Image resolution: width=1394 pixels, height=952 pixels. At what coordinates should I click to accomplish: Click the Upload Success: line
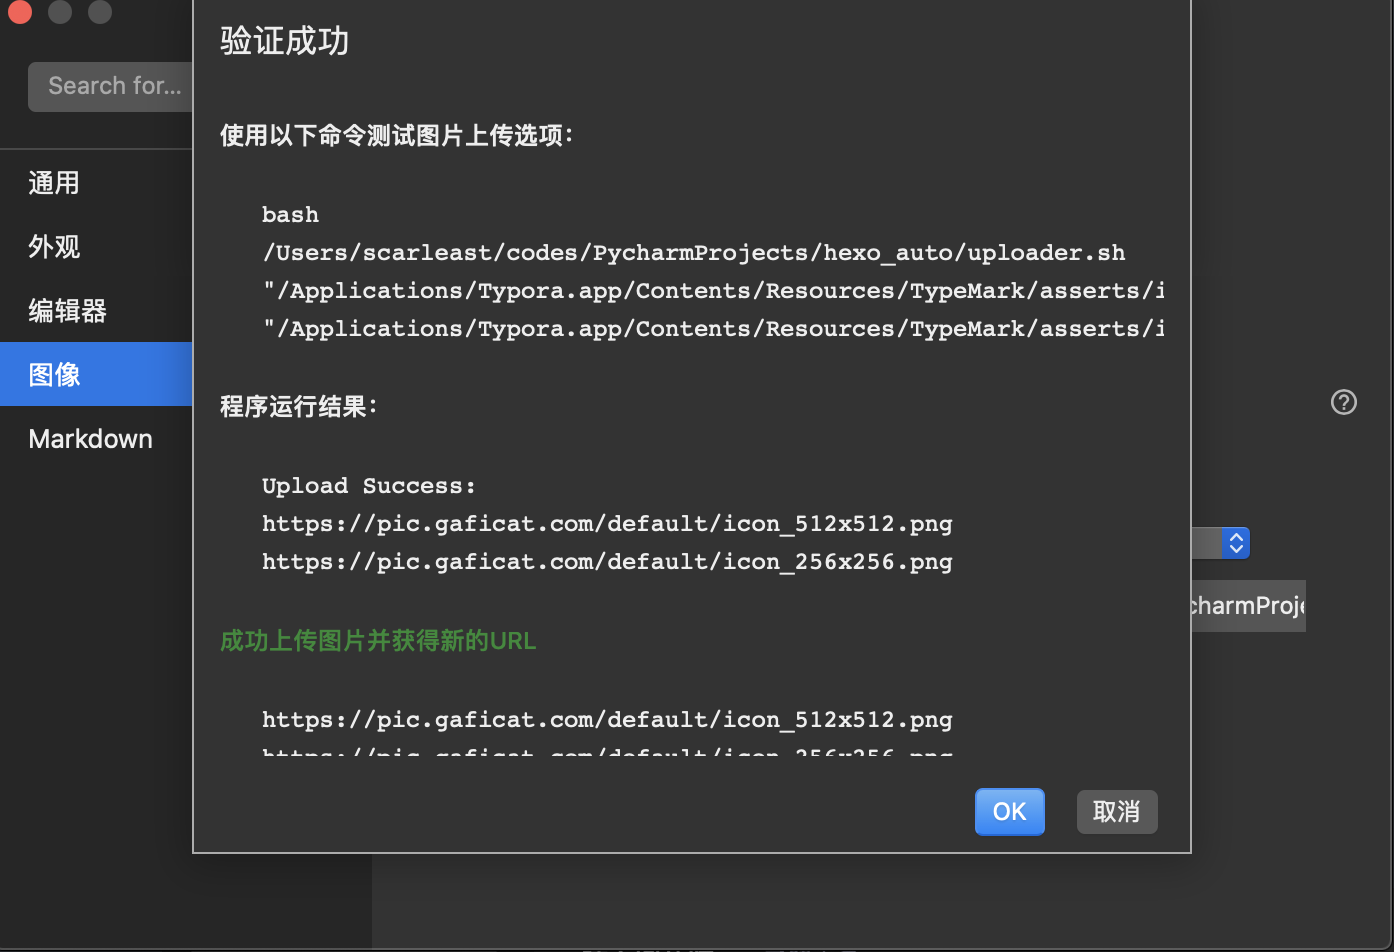(x=369, y=486)
